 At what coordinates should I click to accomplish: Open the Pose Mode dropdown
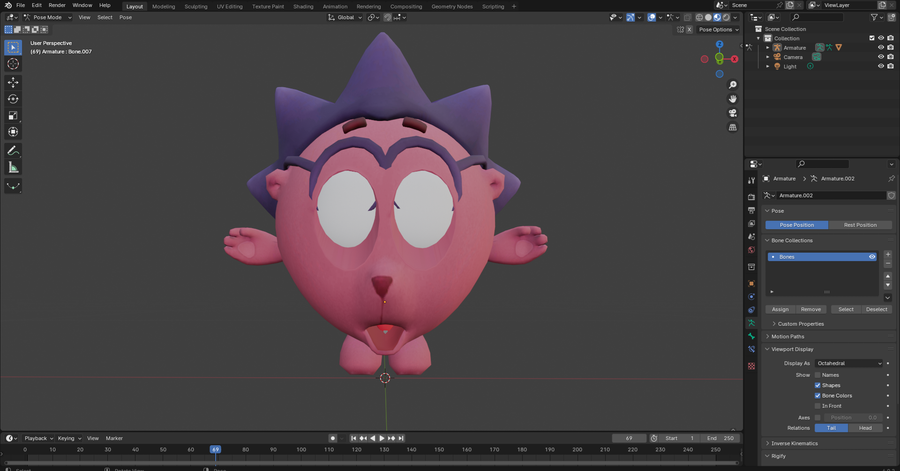click(x=48, y=17)
